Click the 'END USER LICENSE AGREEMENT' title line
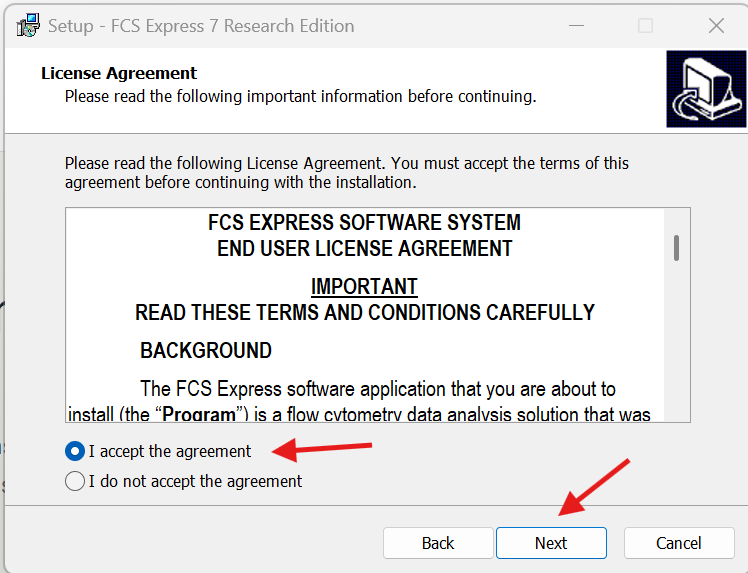 (364, 249)
